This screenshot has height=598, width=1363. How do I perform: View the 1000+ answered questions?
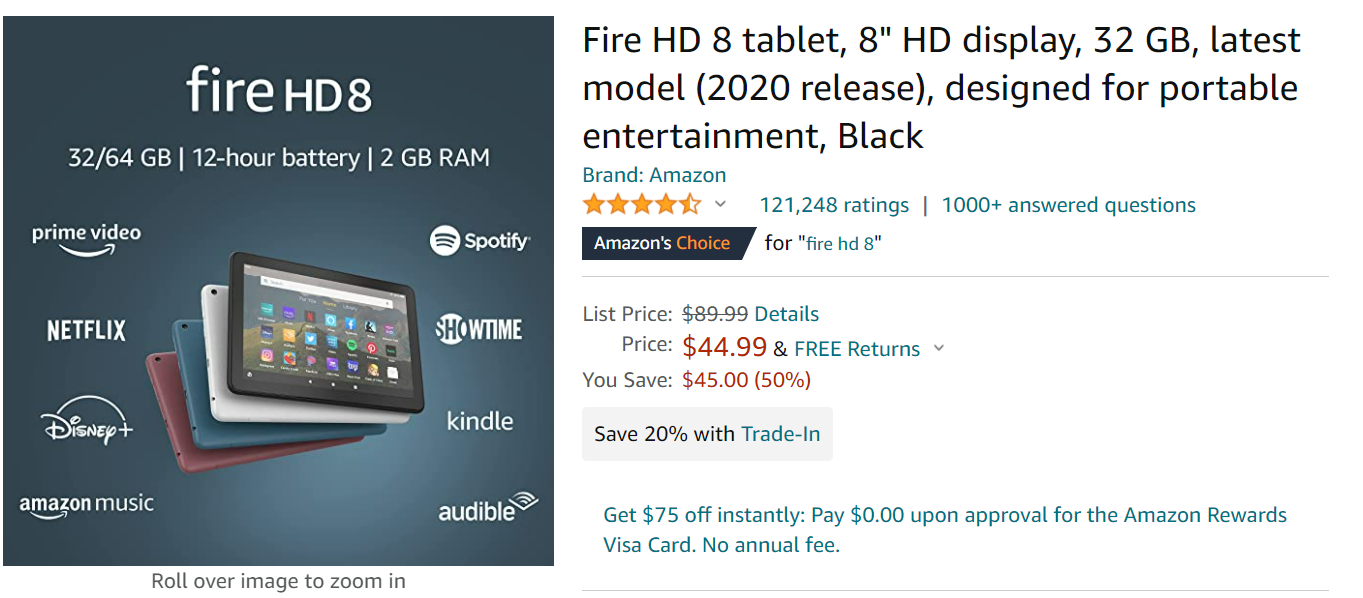coord(1068,204)
